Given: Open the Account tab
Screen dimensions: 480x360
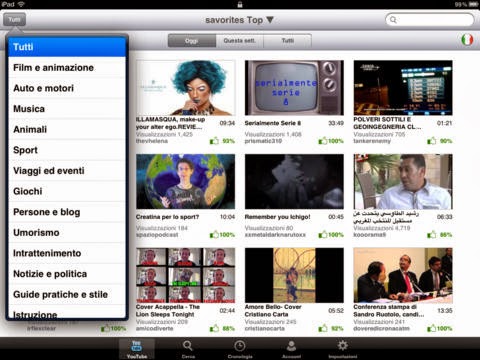Looking at the screenshot, I should (x=291, y=349).
